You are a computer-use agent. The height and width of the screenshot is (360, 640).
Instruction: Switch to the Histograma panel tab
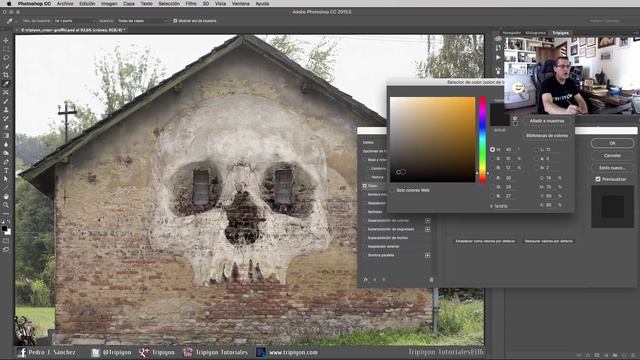(535, 33)
